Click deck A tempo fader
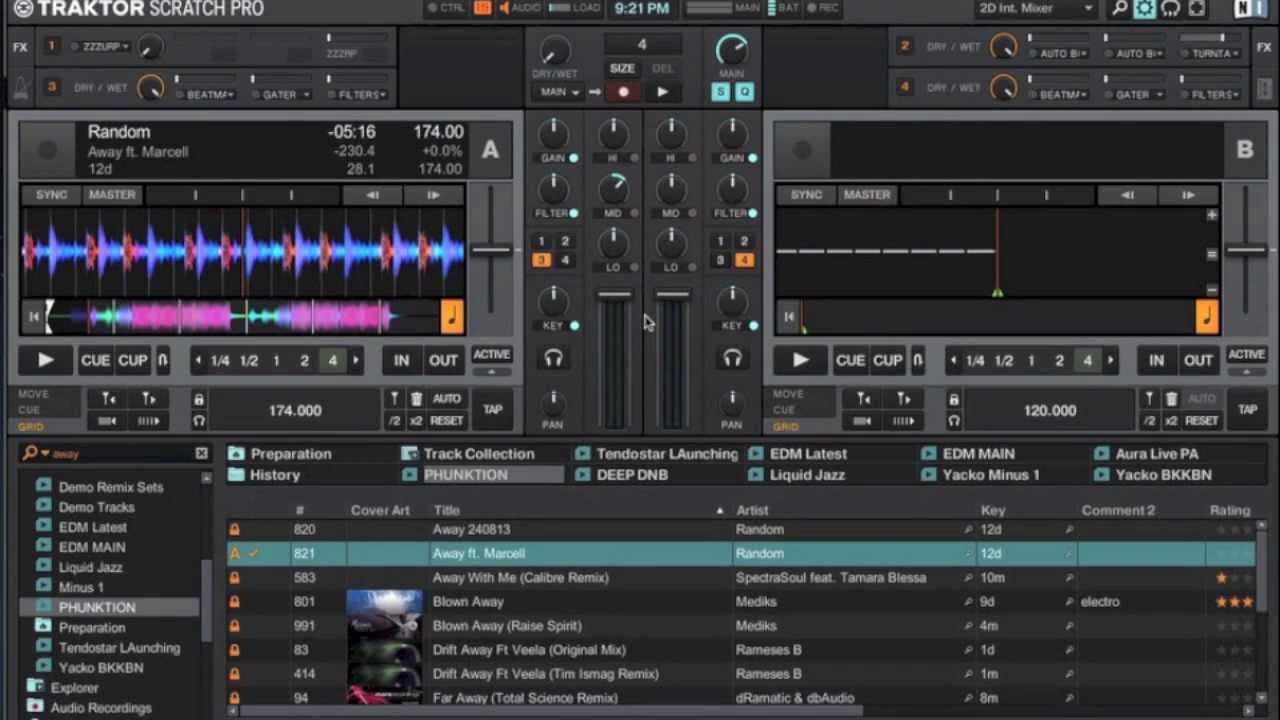The width and height of the screenshot is (1280, 720). click(x=491, y=250)
